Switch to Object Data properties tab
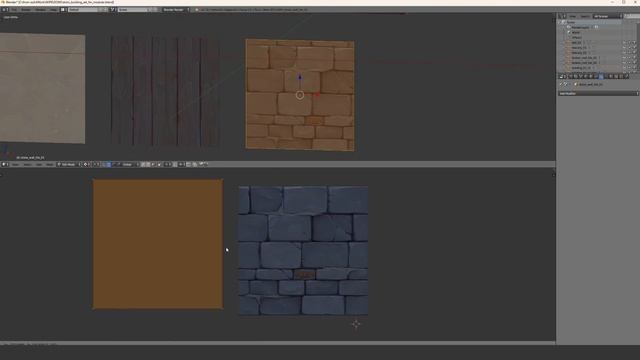Screen dimensions: 640x360 [x=606, y=77]
